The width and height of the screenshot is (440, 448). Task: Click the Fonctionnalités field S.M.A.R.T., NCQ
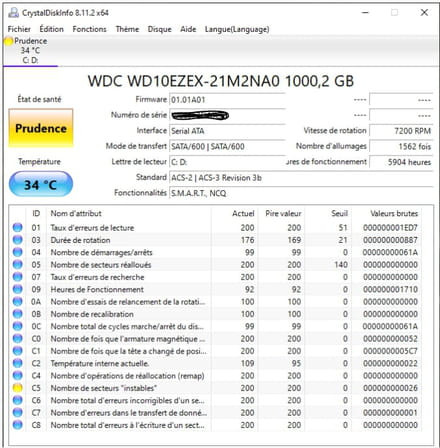(x=301, y=193)
